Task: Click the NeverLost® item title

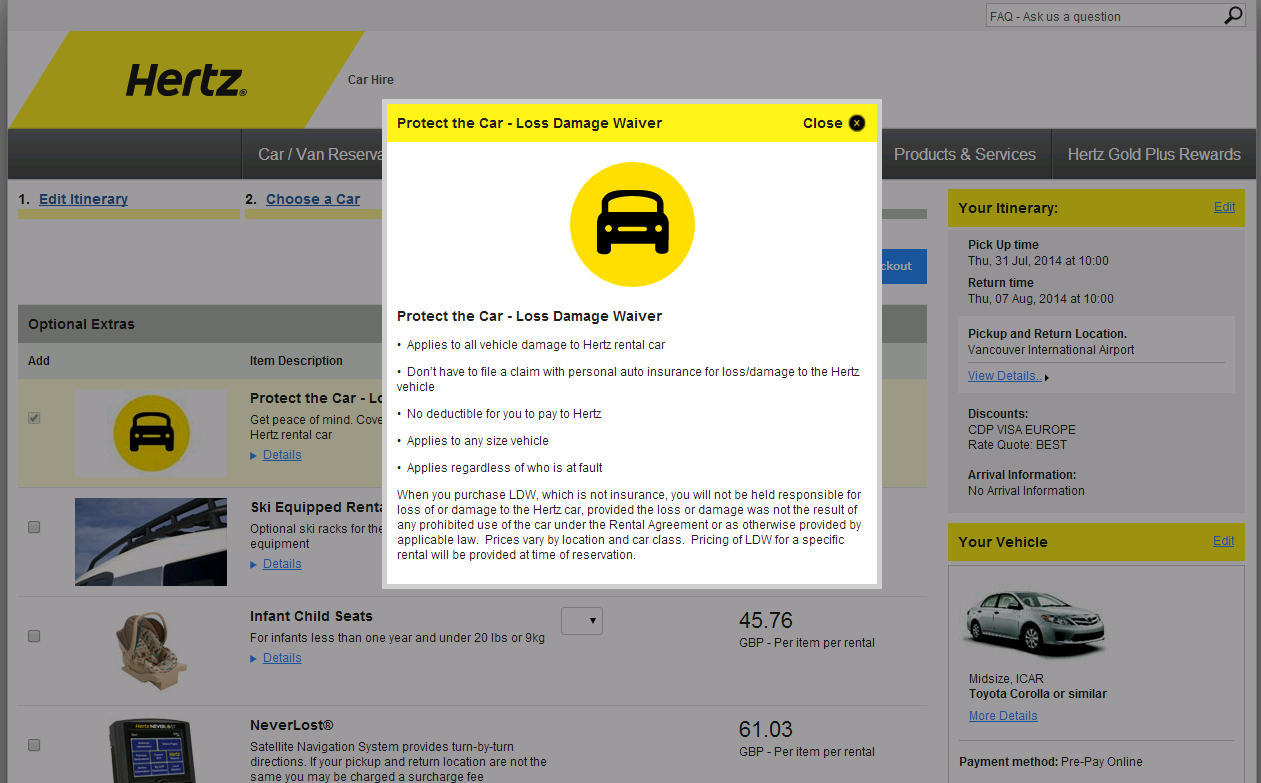Action: 292,725
